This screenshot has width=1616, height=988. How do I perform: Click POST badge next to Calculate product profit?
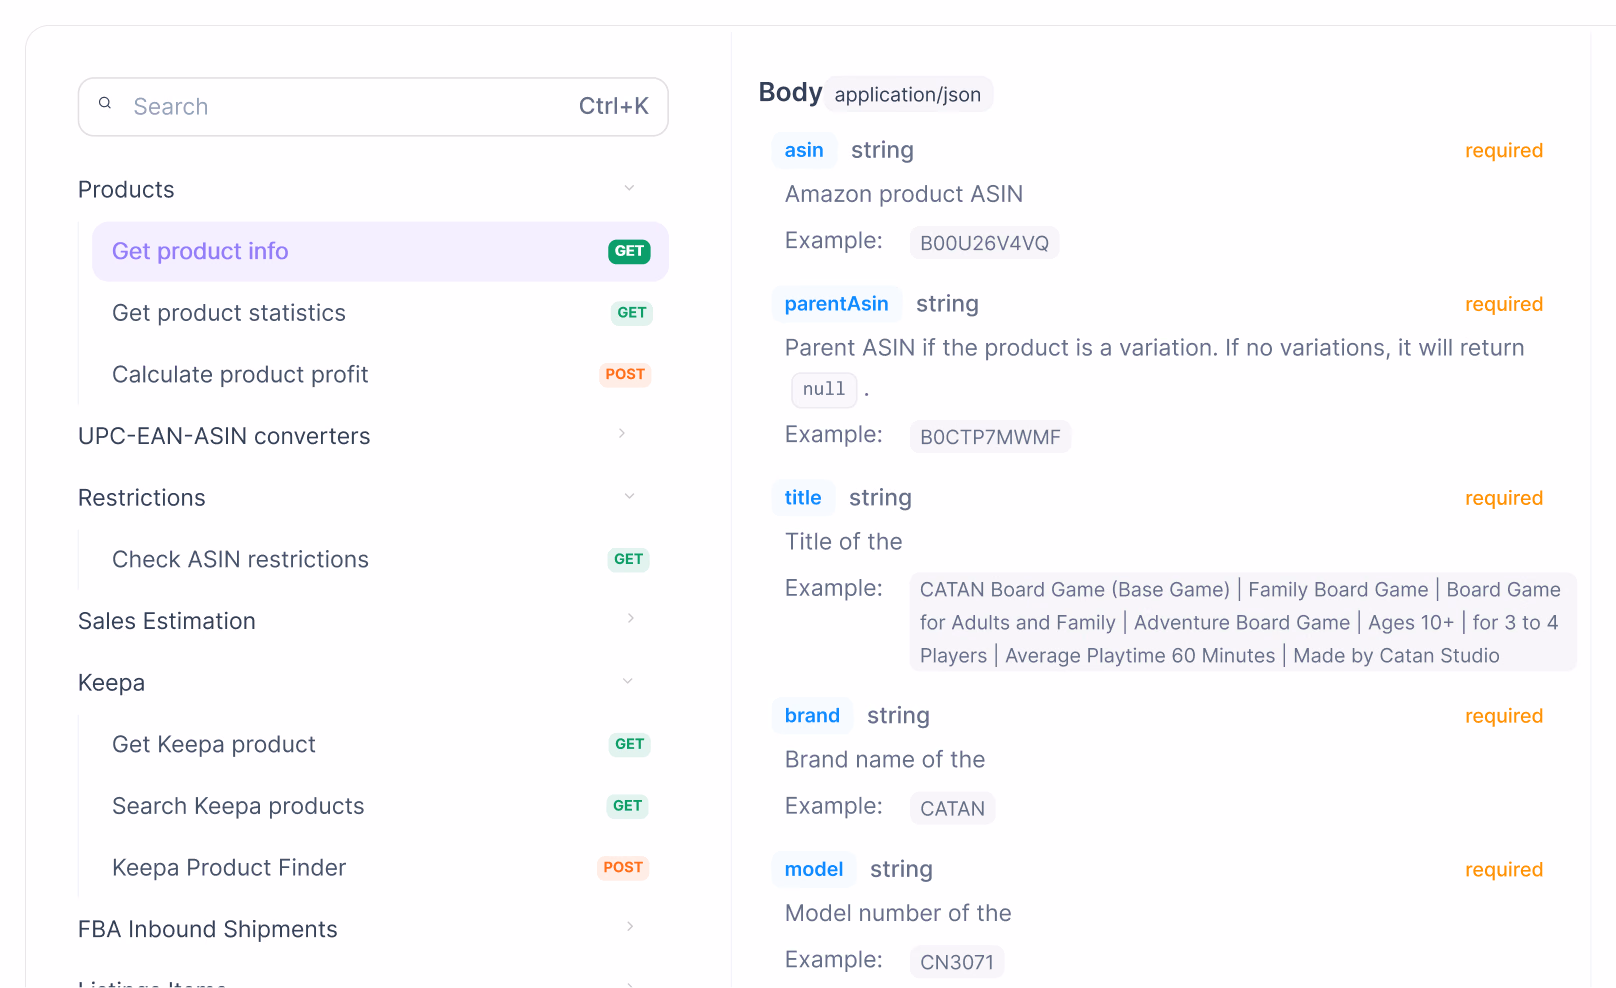[625, 375]
